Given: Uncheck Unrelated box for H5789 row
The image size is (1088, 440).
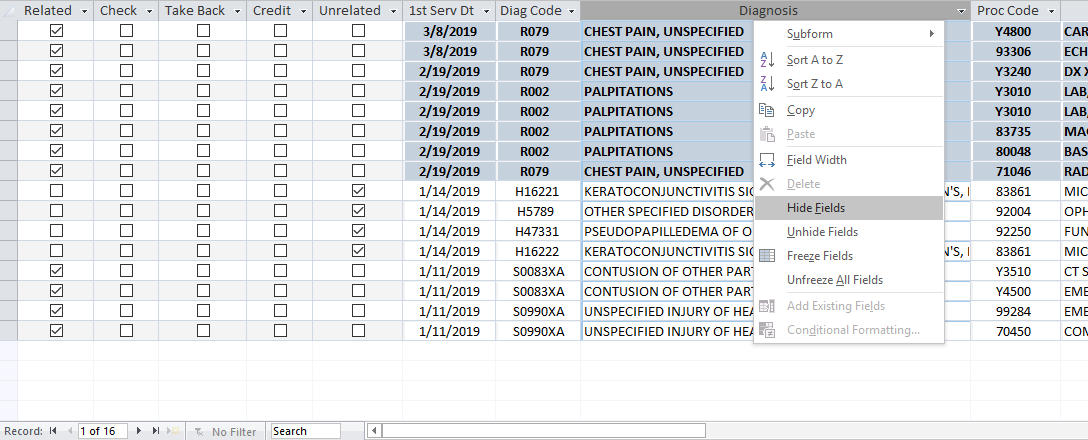Looking at the screenshot, I should tap(358, 211).
